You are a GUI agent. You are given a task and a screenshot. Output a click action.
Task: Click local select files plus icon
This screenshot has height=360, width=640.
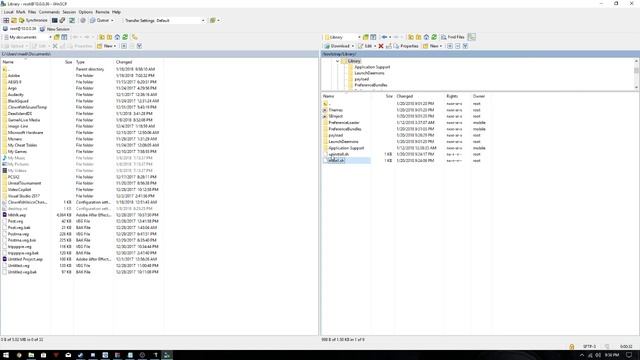pyautogui.click(x=124, y=46)
